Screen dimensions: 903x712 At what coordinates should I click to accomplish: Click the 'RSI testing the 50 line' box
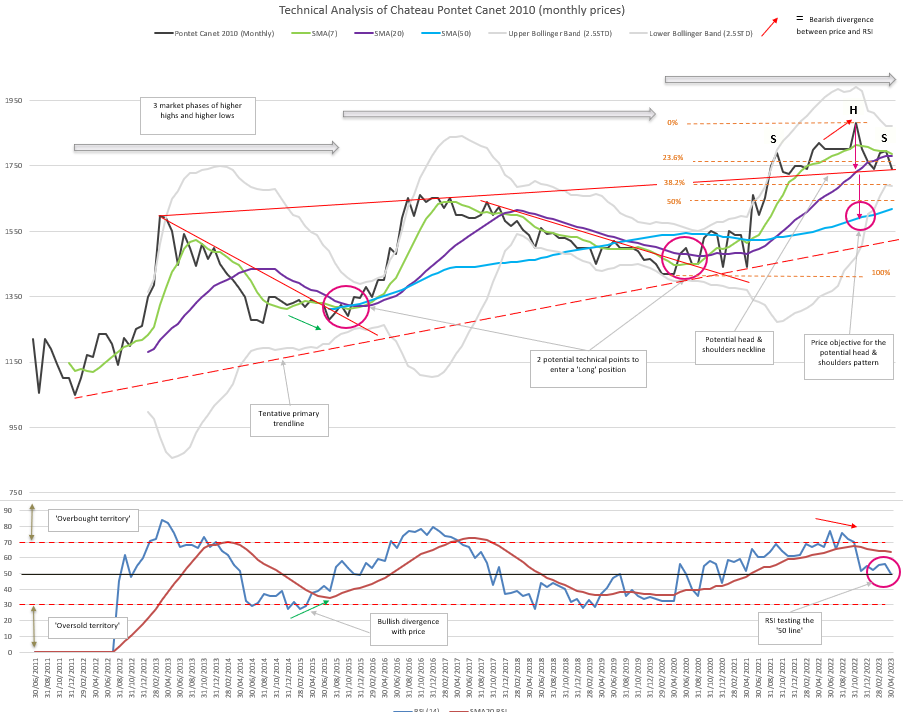(789, 627)
